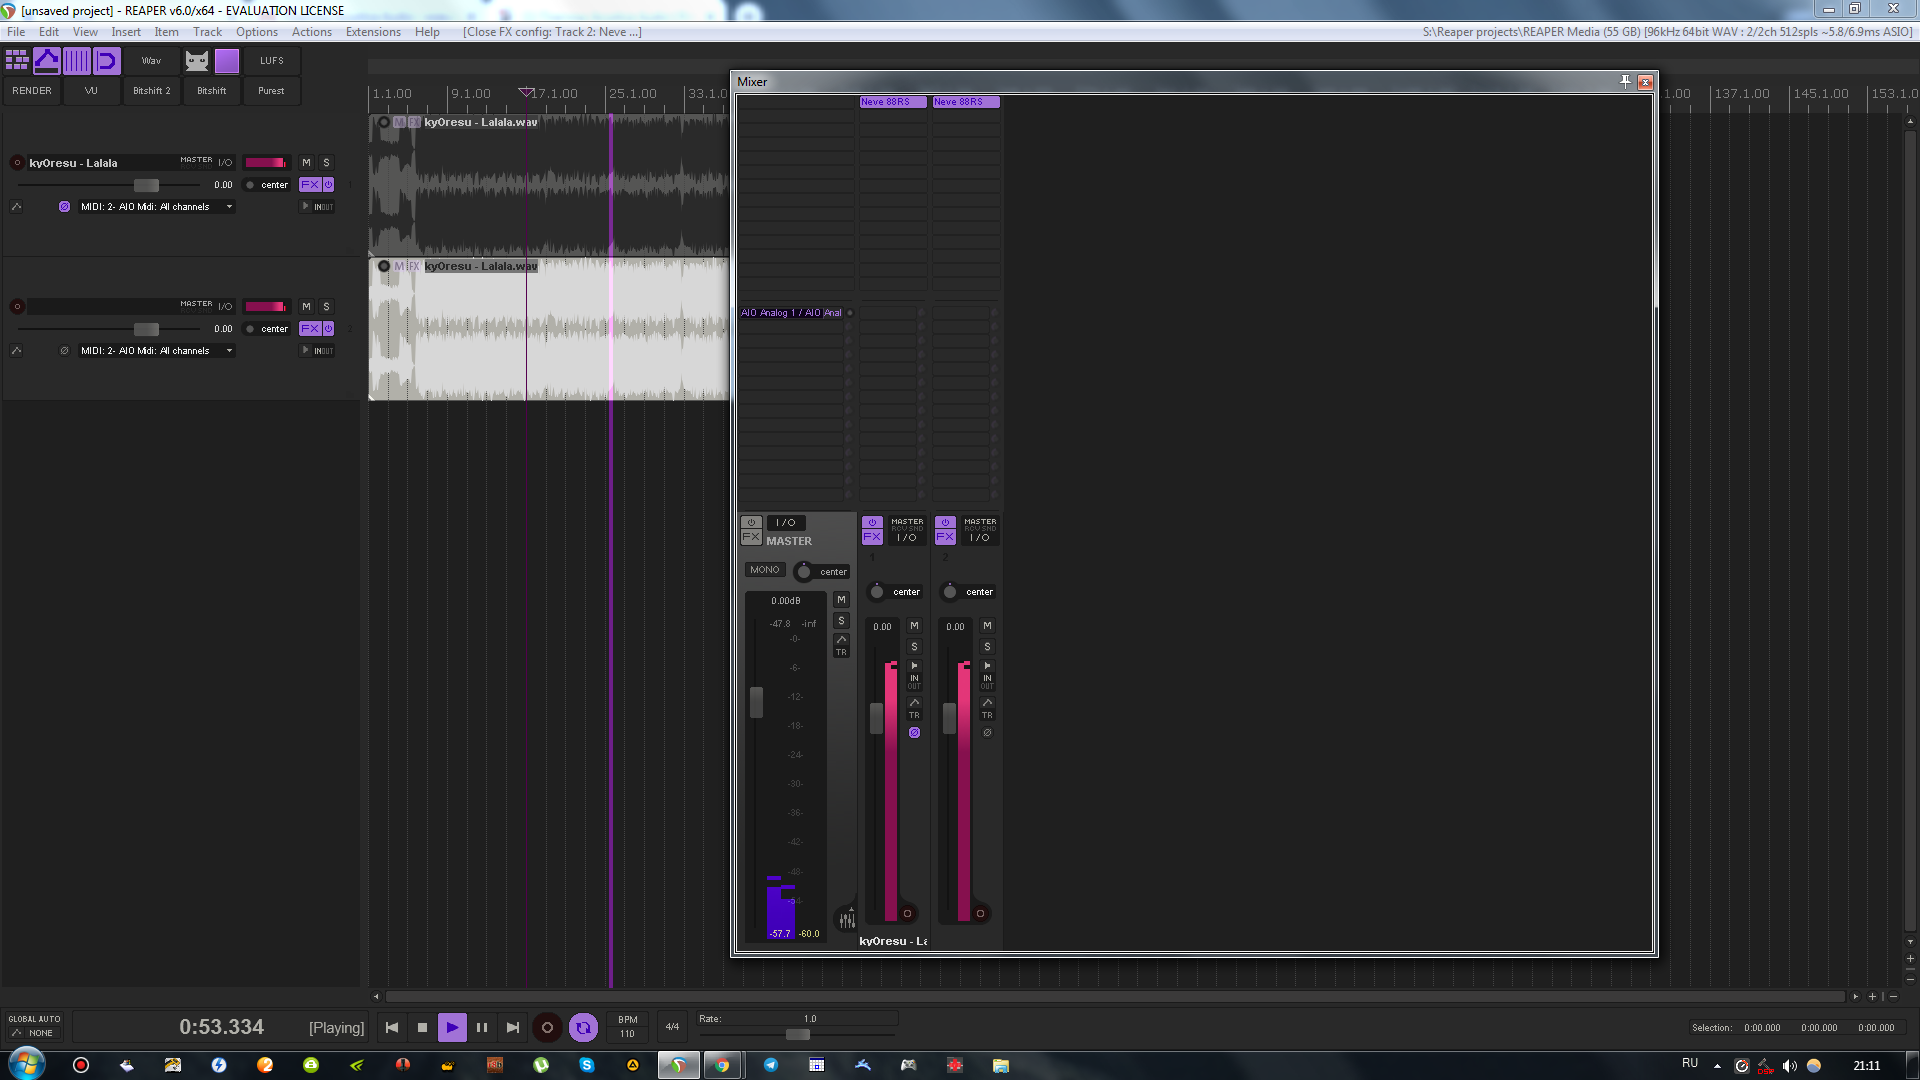Click the playback Rate slider handle

[798, 1035]
